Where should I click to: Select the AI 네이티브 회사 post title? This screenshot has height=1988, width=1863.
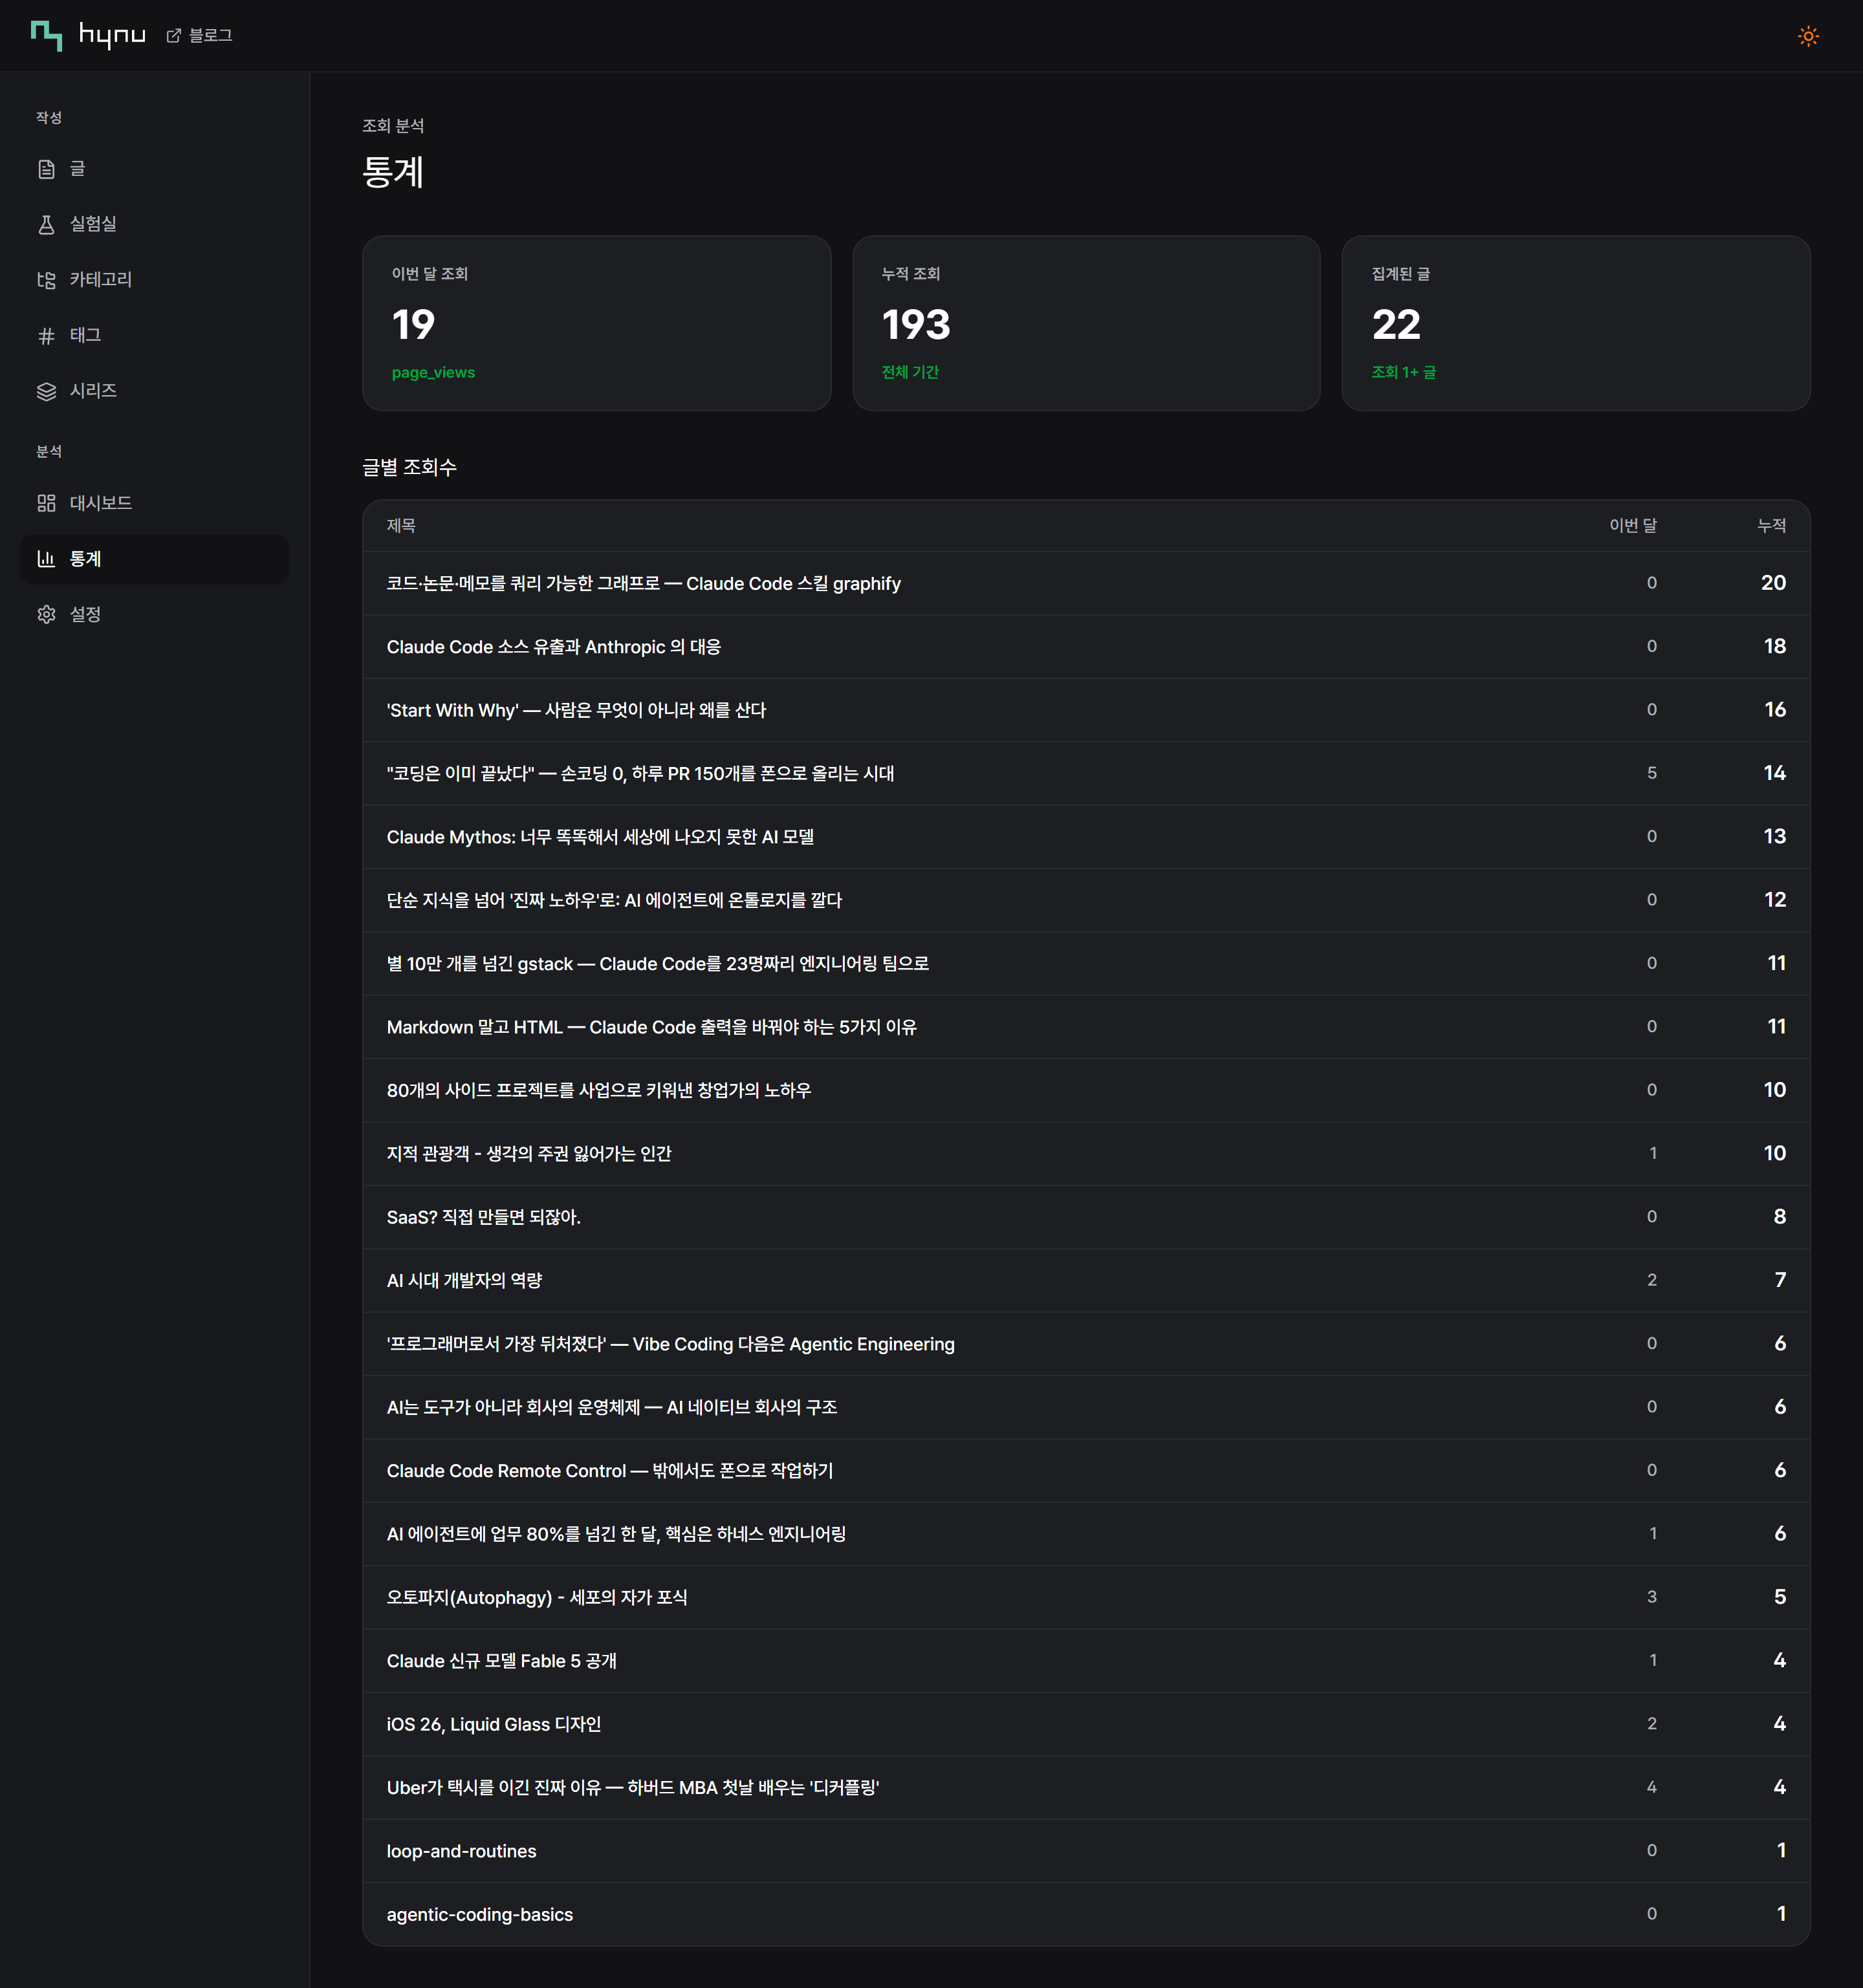[x=612, y=1407]
